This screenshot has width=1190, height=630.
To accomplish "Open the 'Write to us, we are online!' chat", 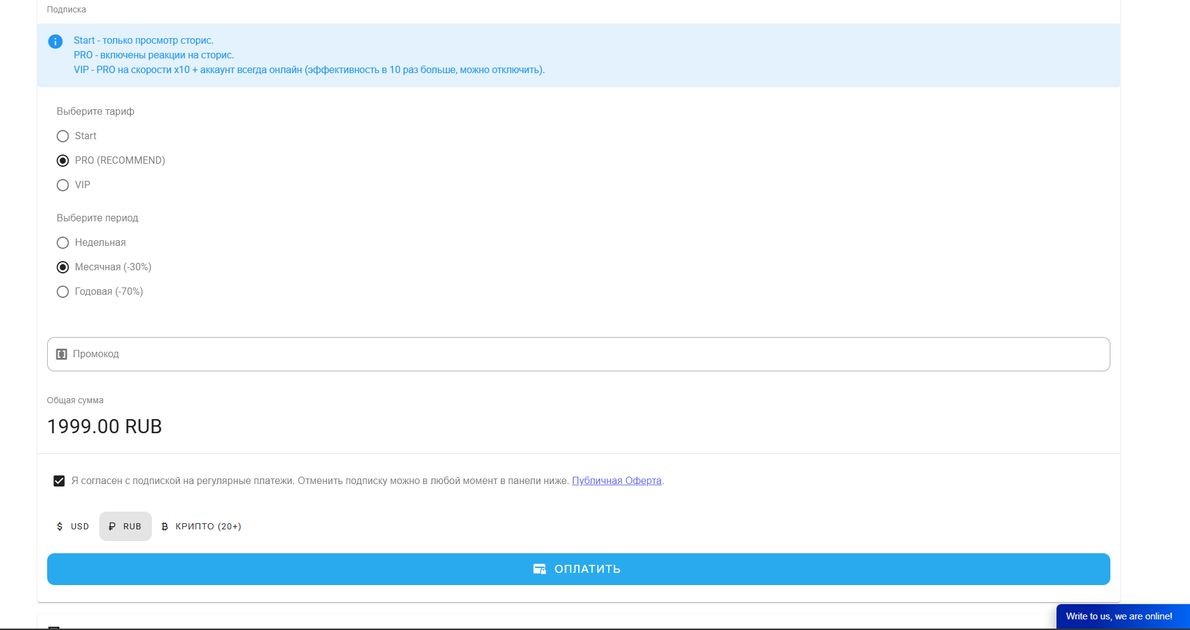I will (x=1119, y=617).
